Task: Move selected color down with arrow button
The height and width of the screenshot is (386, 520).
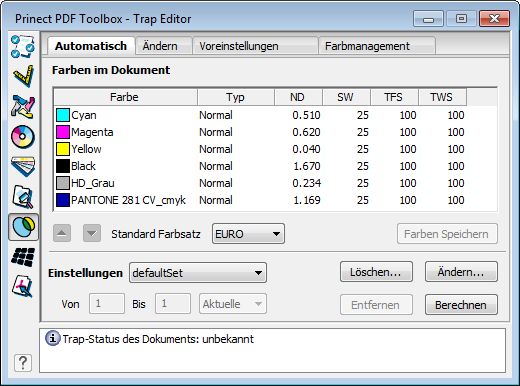Action: click(92, 233)
